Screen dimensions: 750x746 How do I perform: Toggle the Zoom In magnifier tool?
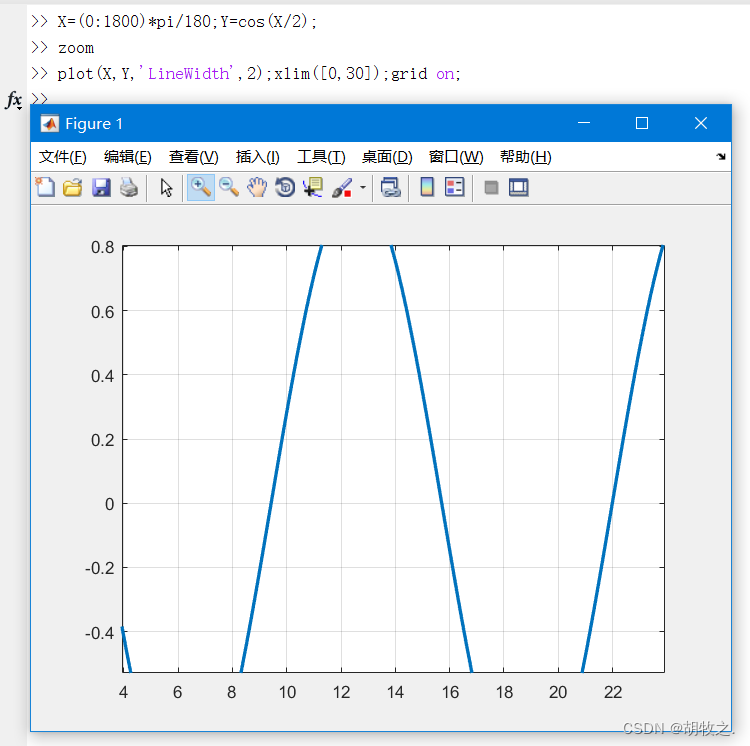200,187
